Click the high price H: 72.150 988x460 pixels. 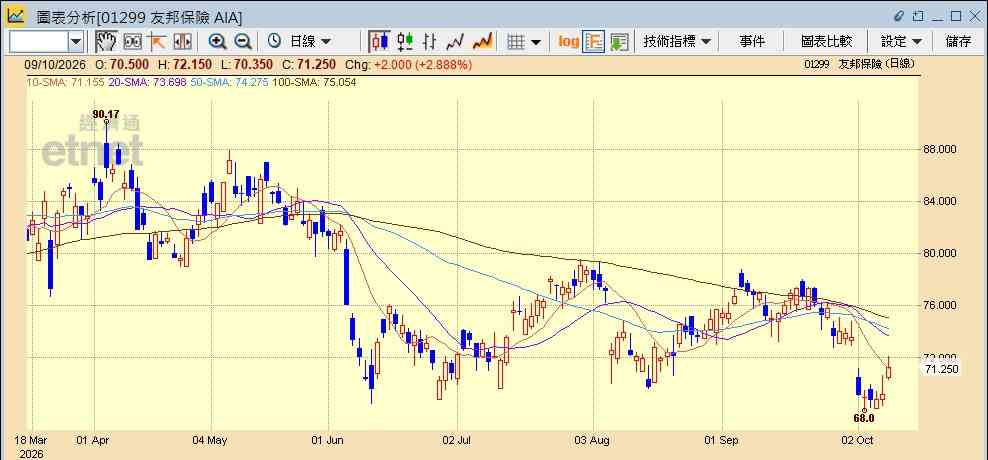pos(185,64)
